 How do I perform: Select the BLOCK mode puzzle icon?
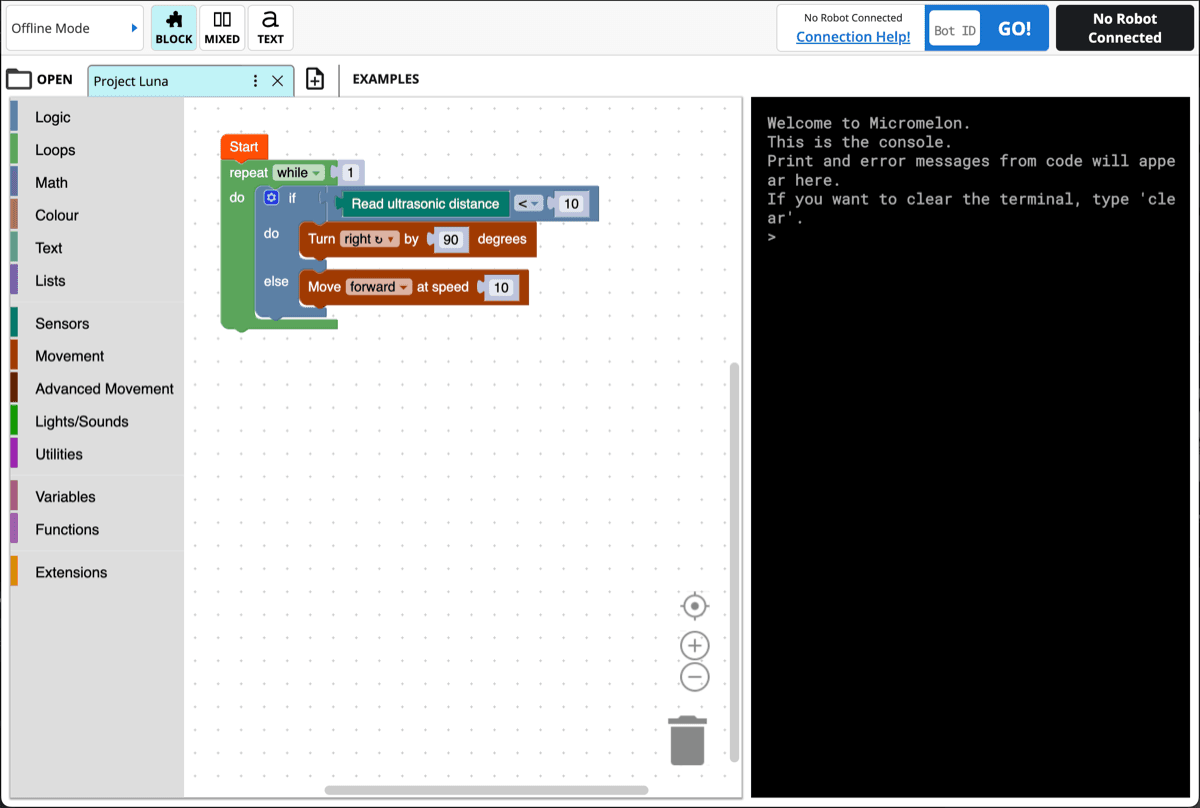point(173,27)
